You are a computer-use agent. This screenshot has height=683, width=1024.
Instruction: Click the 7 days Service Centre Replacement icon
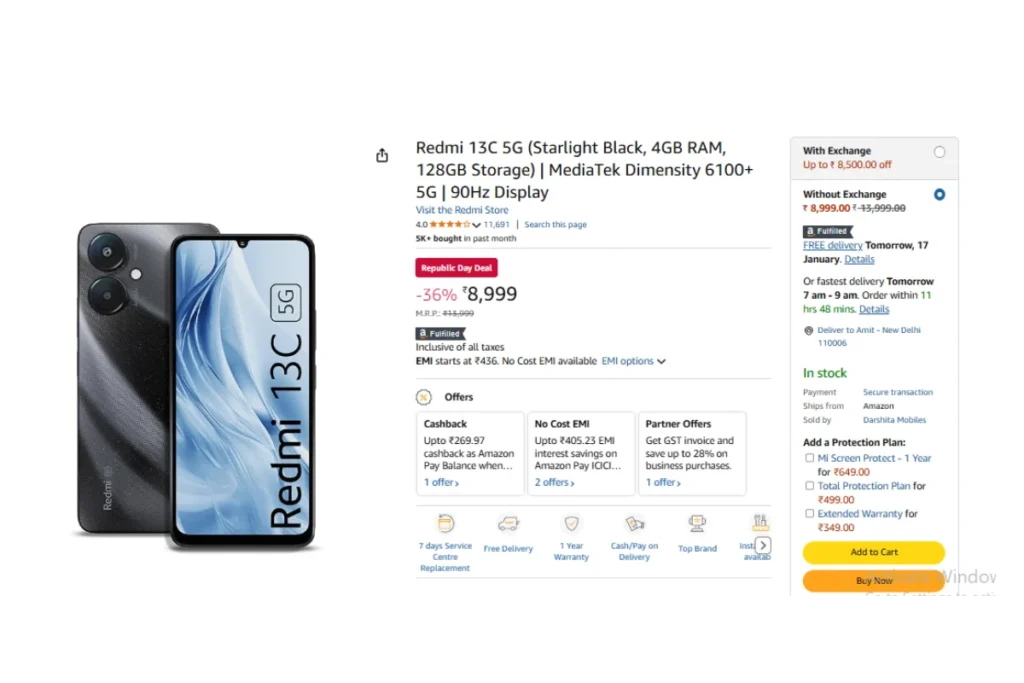445,523
